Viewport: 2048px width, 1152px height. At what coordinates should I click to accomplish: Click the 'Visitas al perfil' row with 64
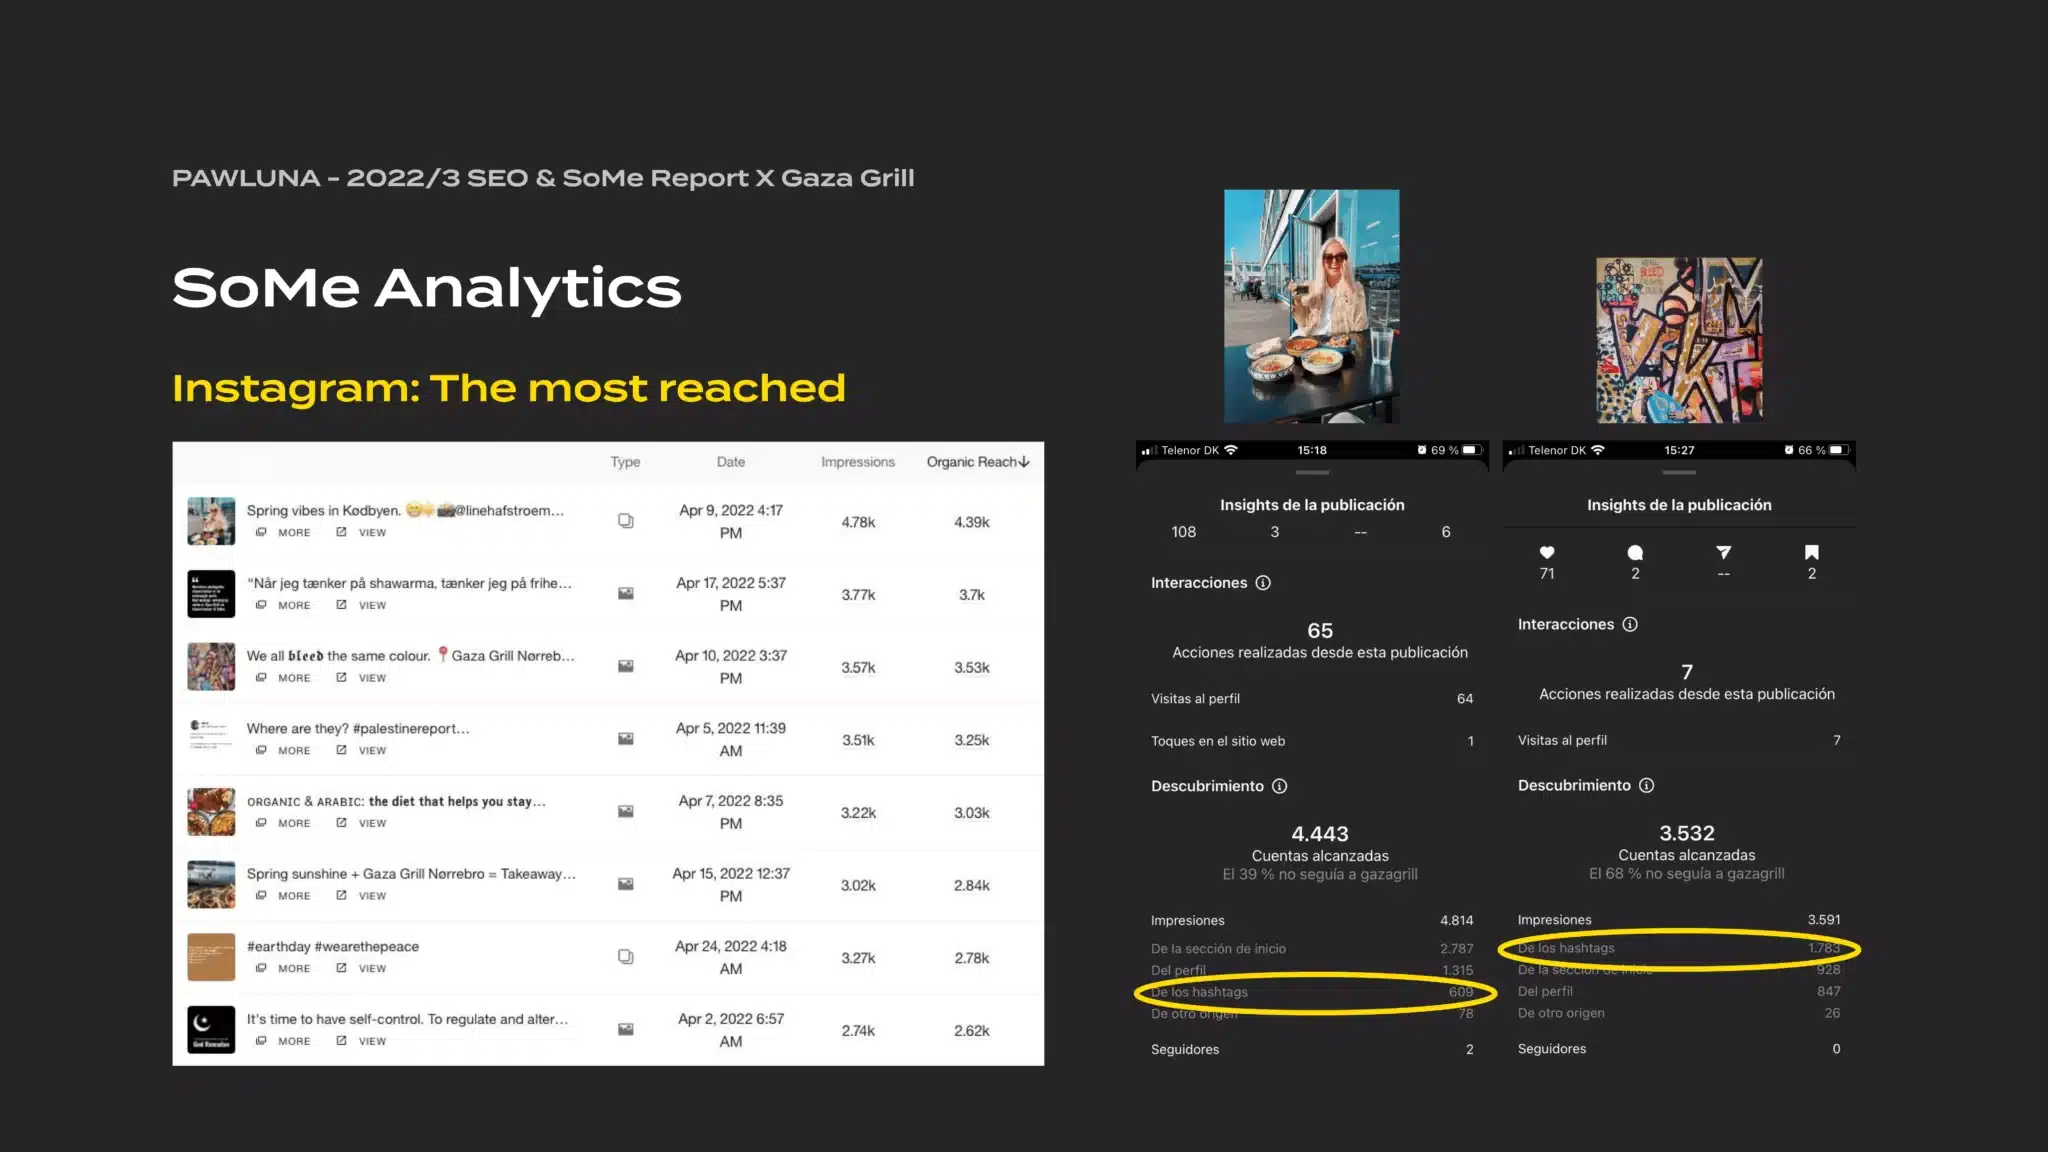click(x=1312, y=699)
